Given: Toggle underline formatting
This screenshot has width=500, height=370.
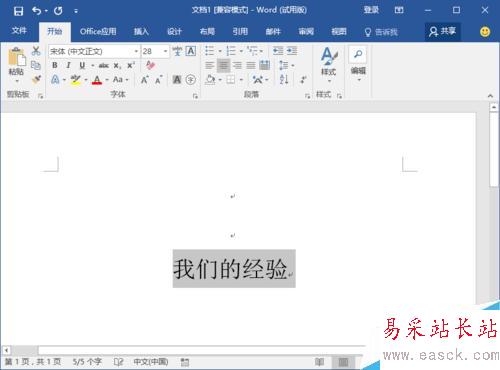Looking at the screenshot, I should [x=82, y=65].
